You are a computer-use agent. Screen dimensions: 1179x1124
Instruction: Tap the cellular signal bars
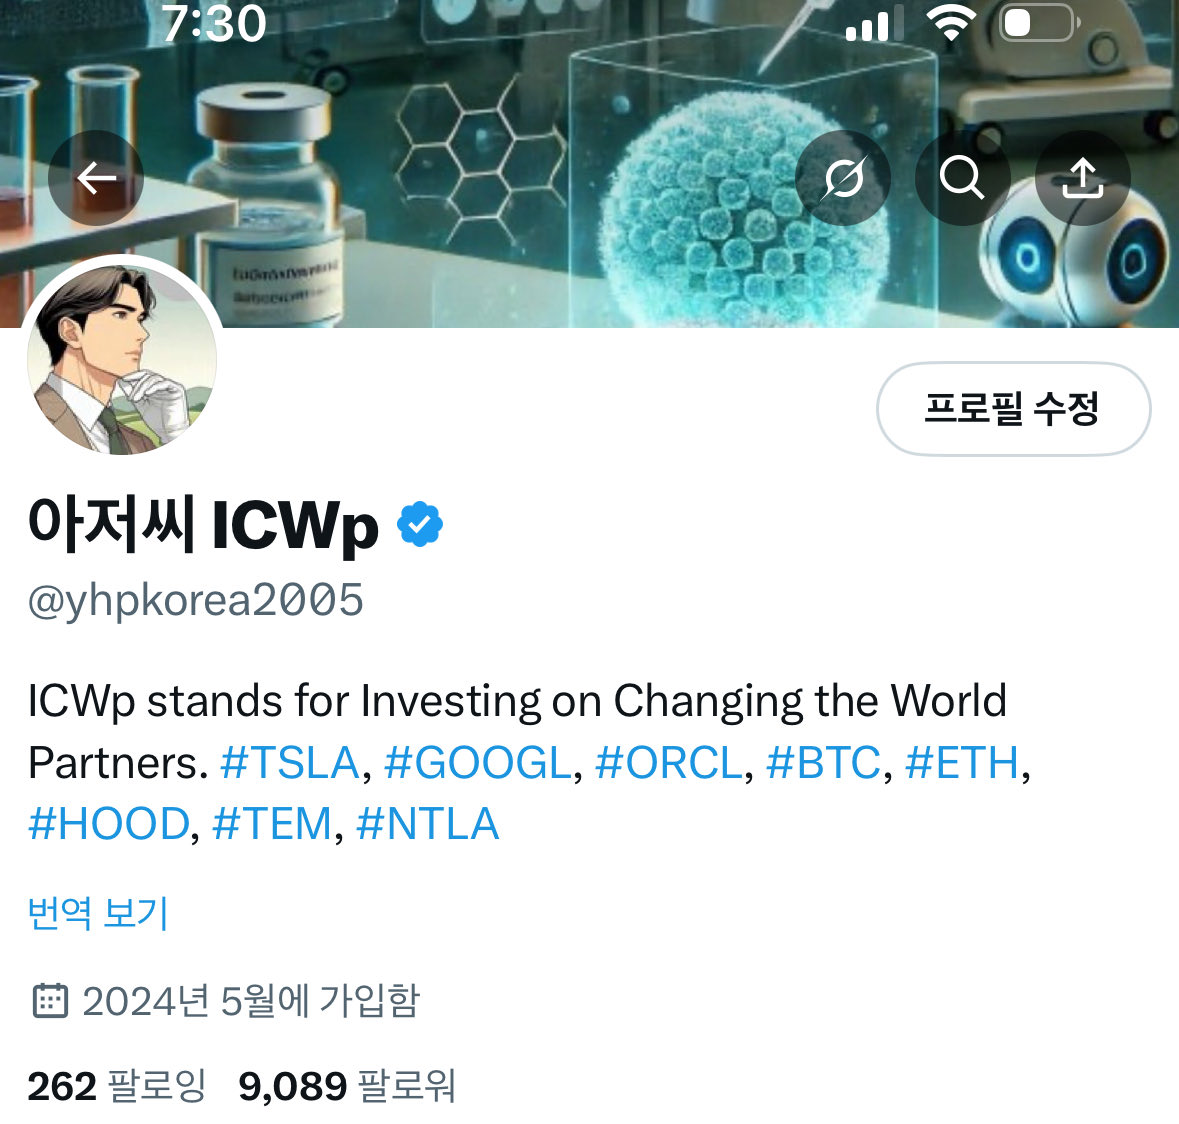click(874, 25)
